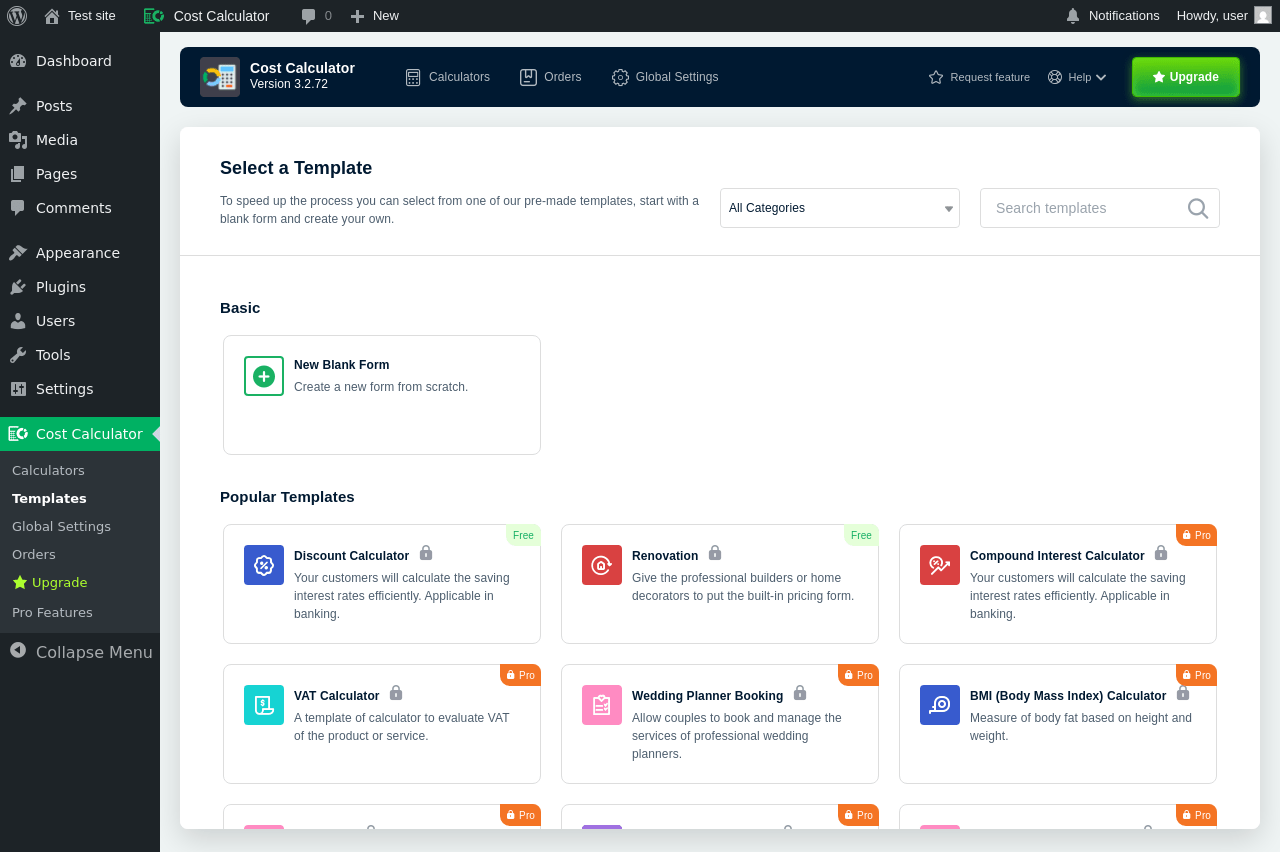Open the Global Settings submenu link
The height and width of the screenshot is (852, 1280).
click(61, 526)
